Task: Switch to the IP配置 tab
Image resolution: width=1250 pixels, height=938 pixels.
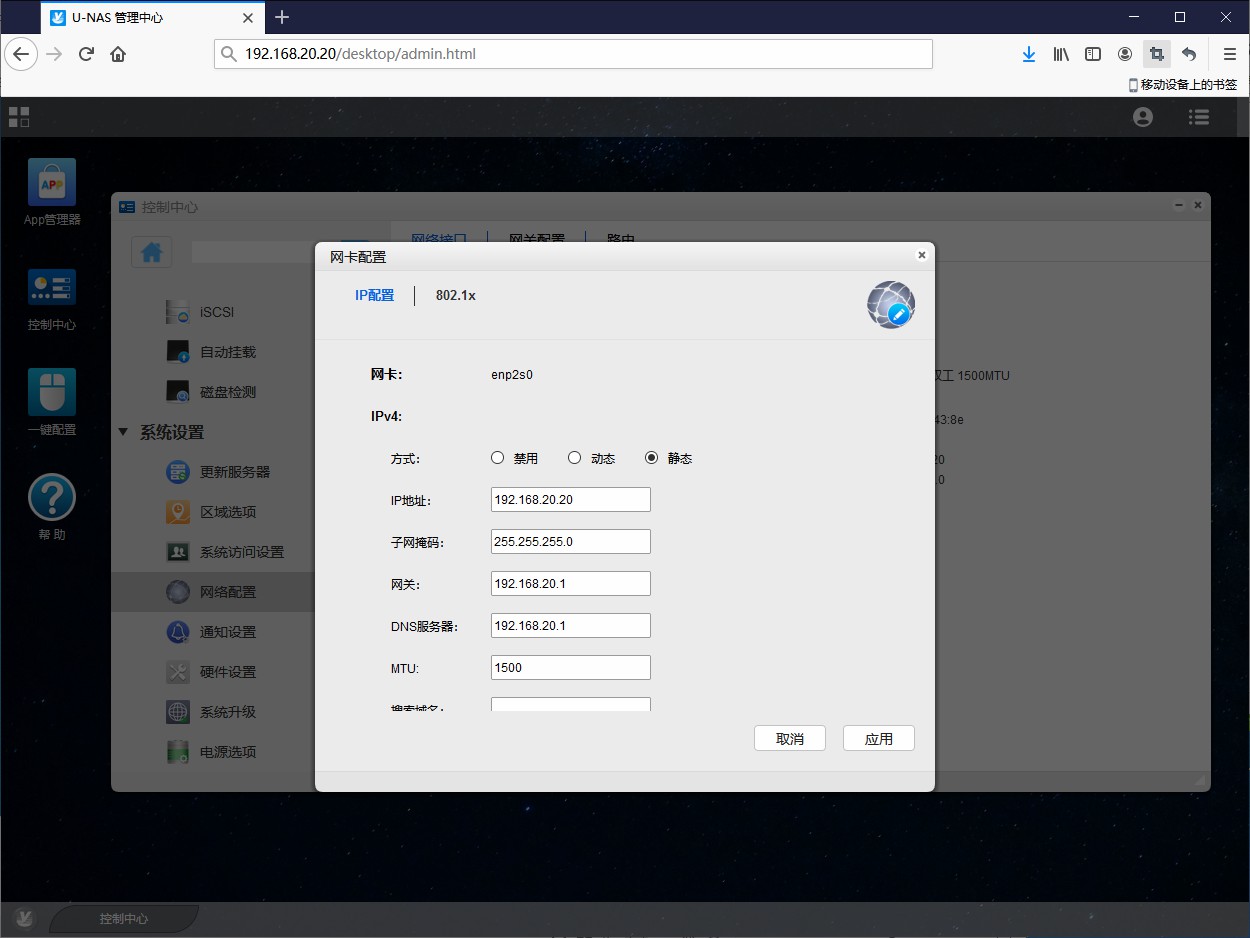Action: 375,295
